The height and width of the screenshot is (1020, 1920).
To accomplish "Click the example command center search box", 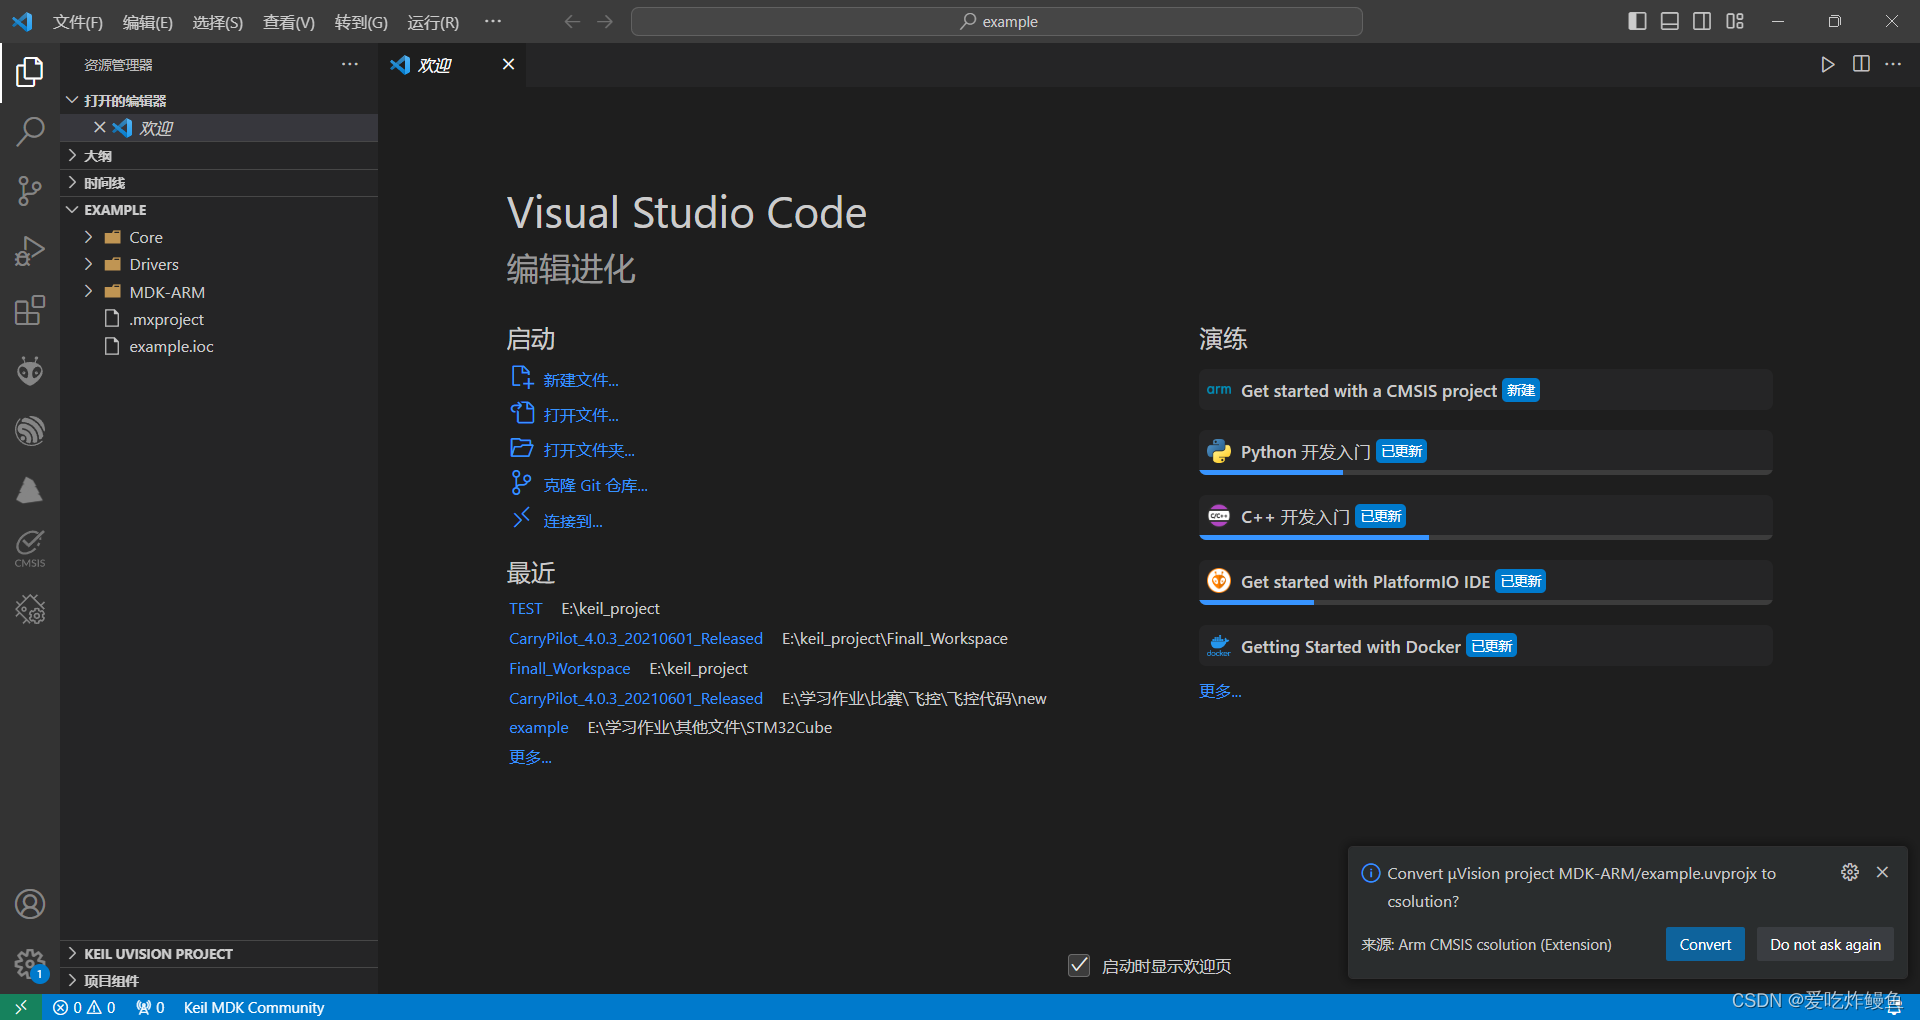I will tap(996, 21).
